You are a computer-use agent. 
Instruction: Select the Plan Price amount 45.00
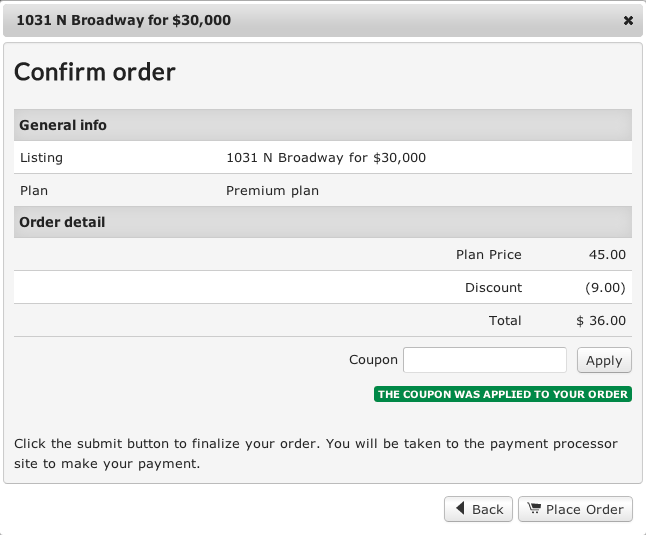607,254
